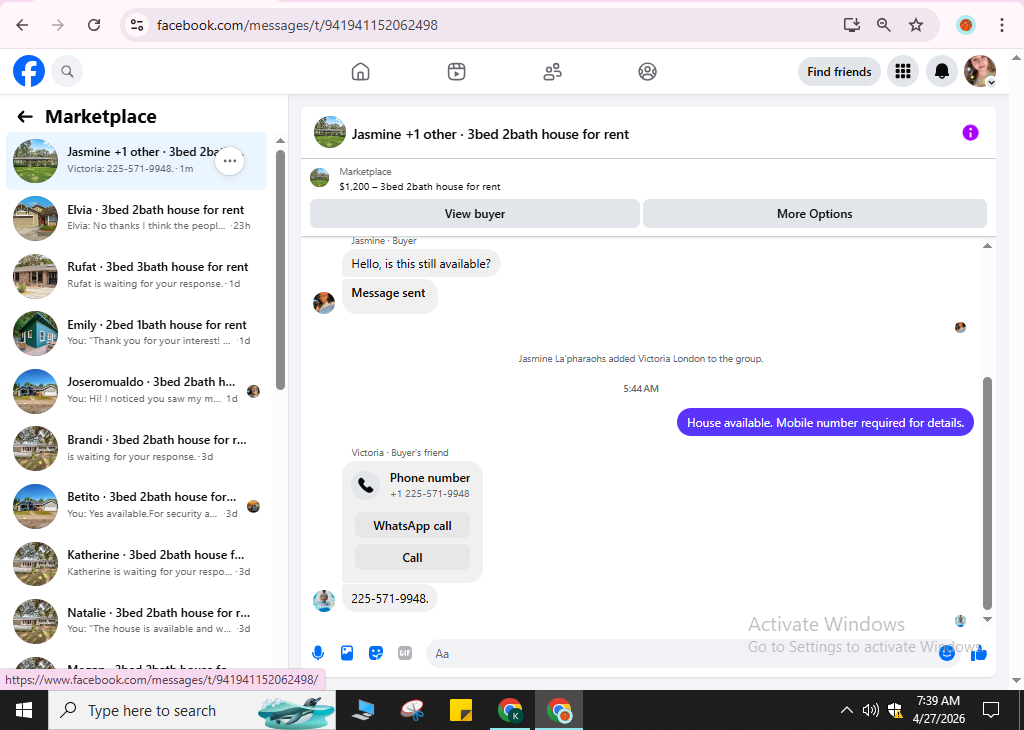This screenshot has width=1024, height=730.
Task: Click conversation list scrollbar thumb
Action: tap(280, 270)
